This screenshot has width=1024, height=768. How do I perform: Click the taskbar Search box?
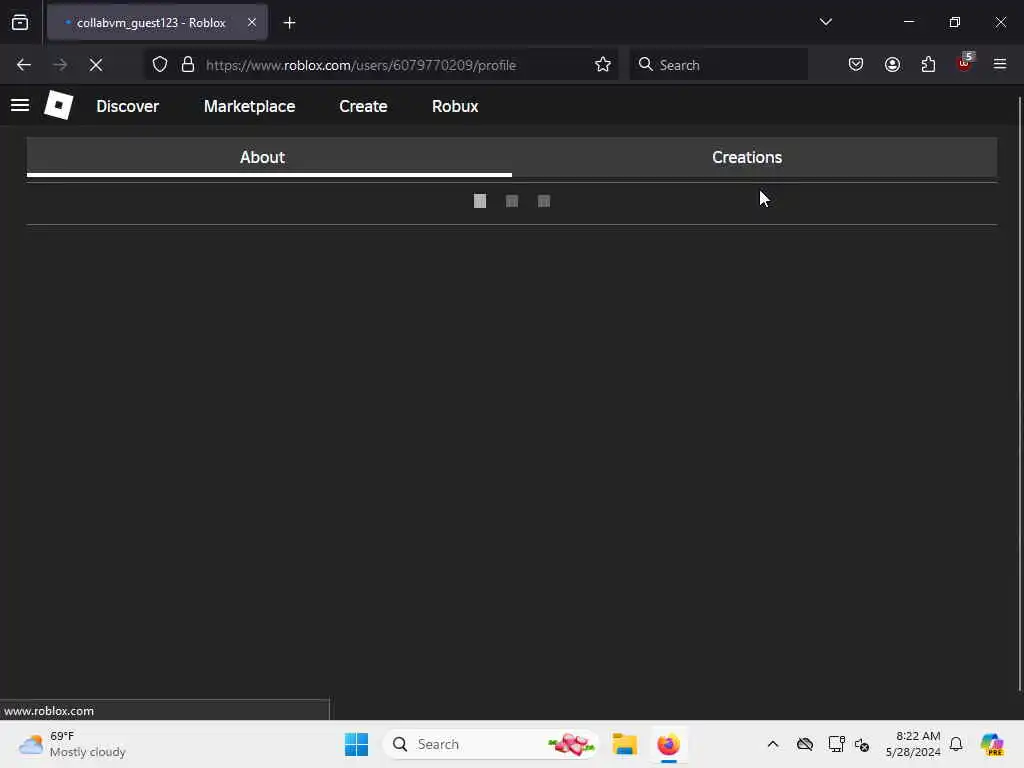click(x=490, y=744)
